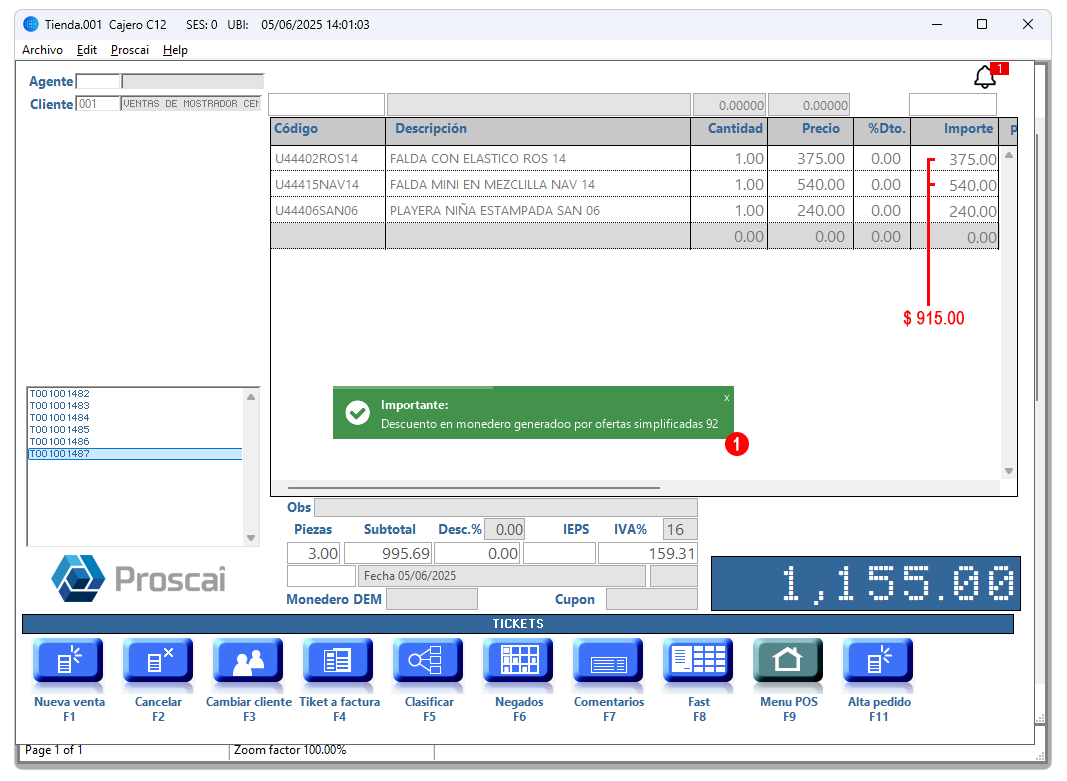Select row code U44406SAN06

pos(316,211)
